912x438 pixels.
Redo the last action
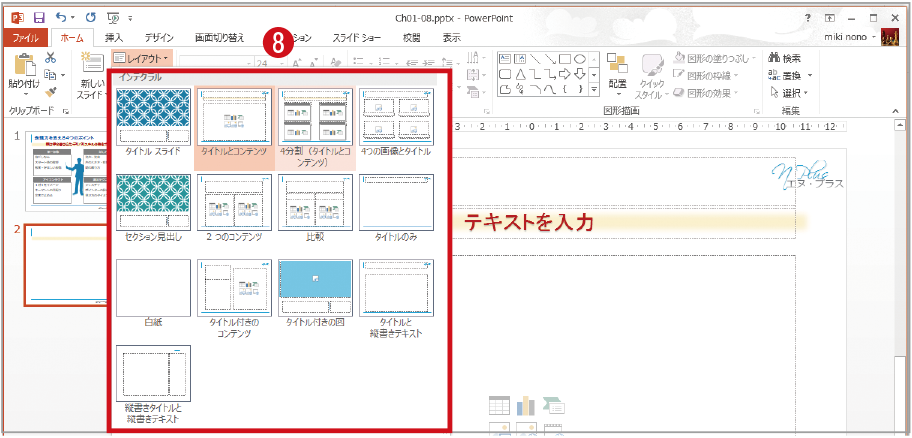point(90,18)
